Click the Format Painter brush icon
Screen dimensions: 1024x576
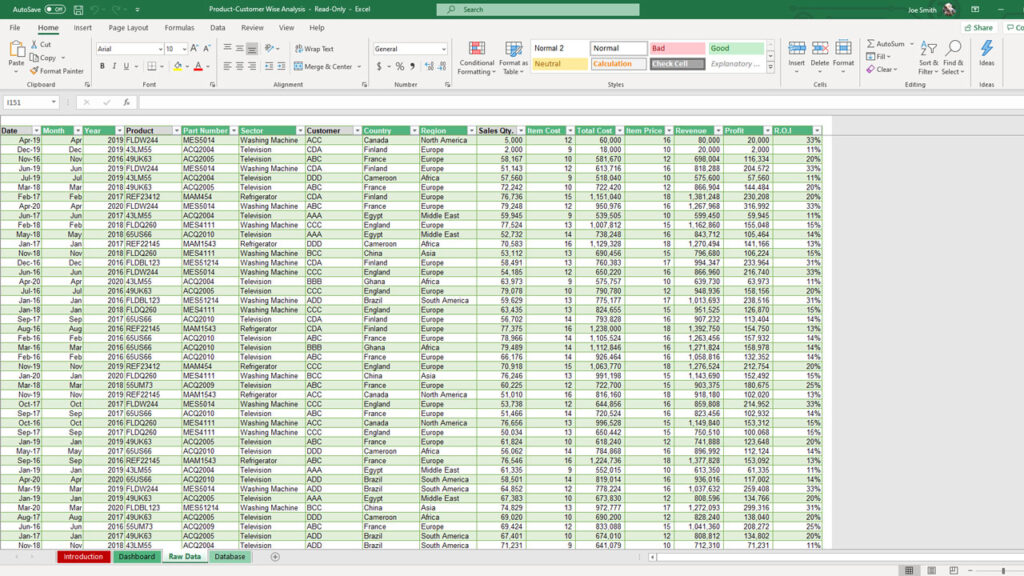(x=34, y=71)
